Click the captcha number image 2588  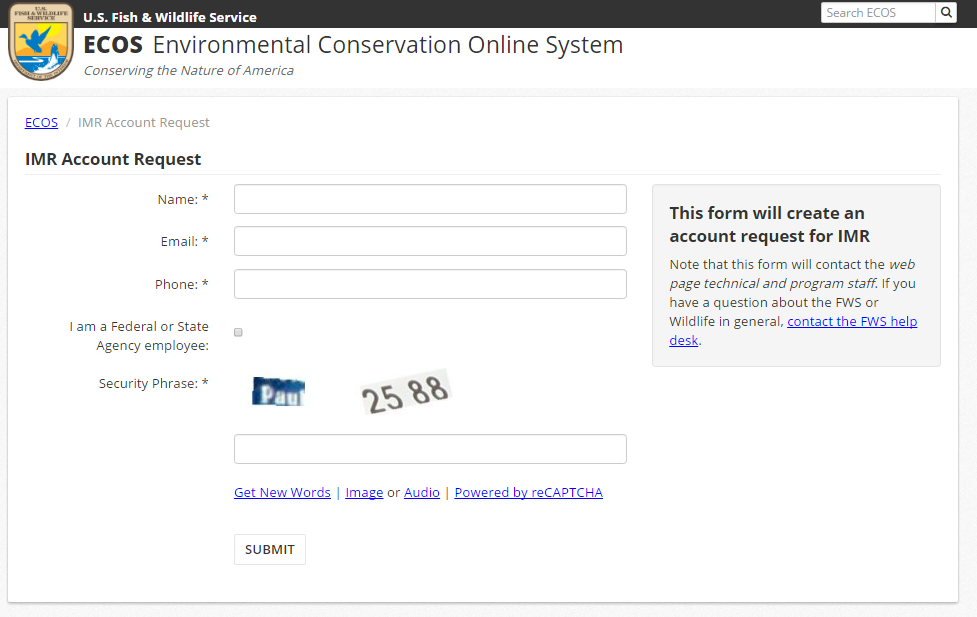(x=405, y=393)
